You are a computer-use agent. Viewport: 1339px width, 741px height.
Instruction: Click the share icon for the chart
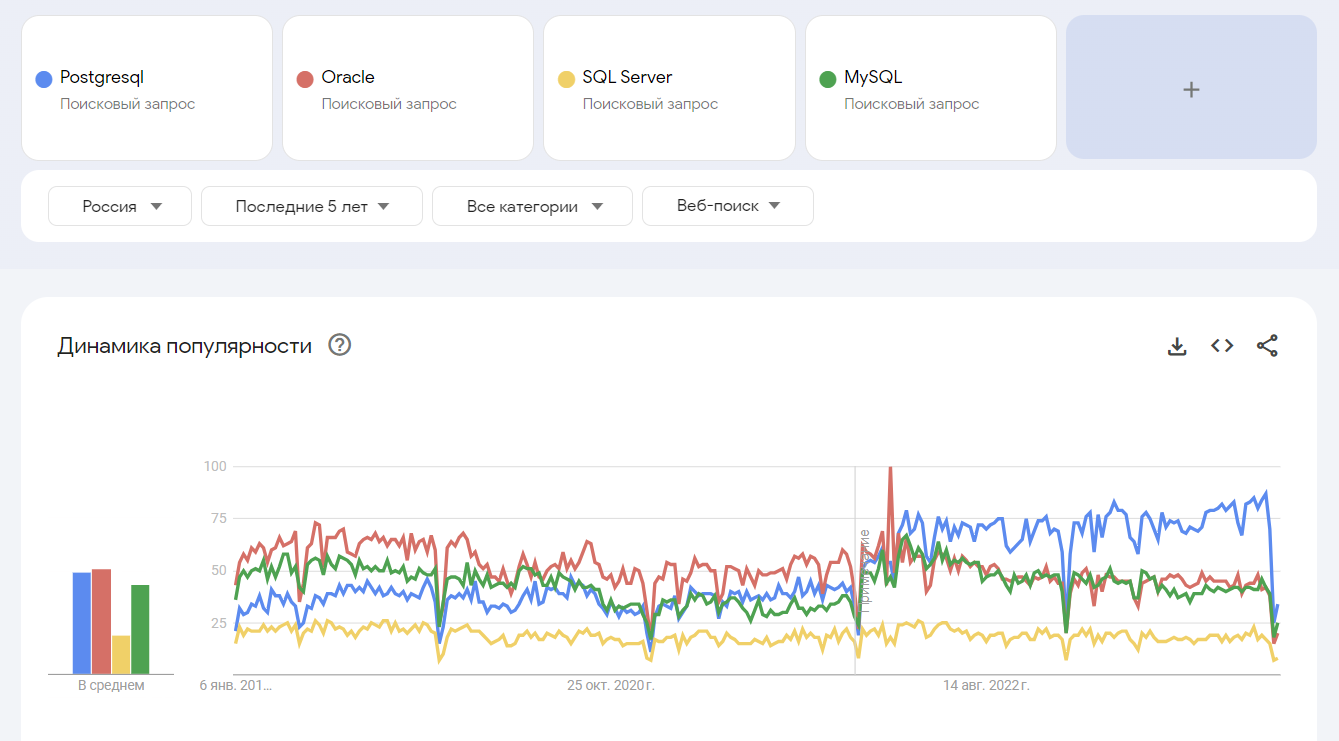1267,346
